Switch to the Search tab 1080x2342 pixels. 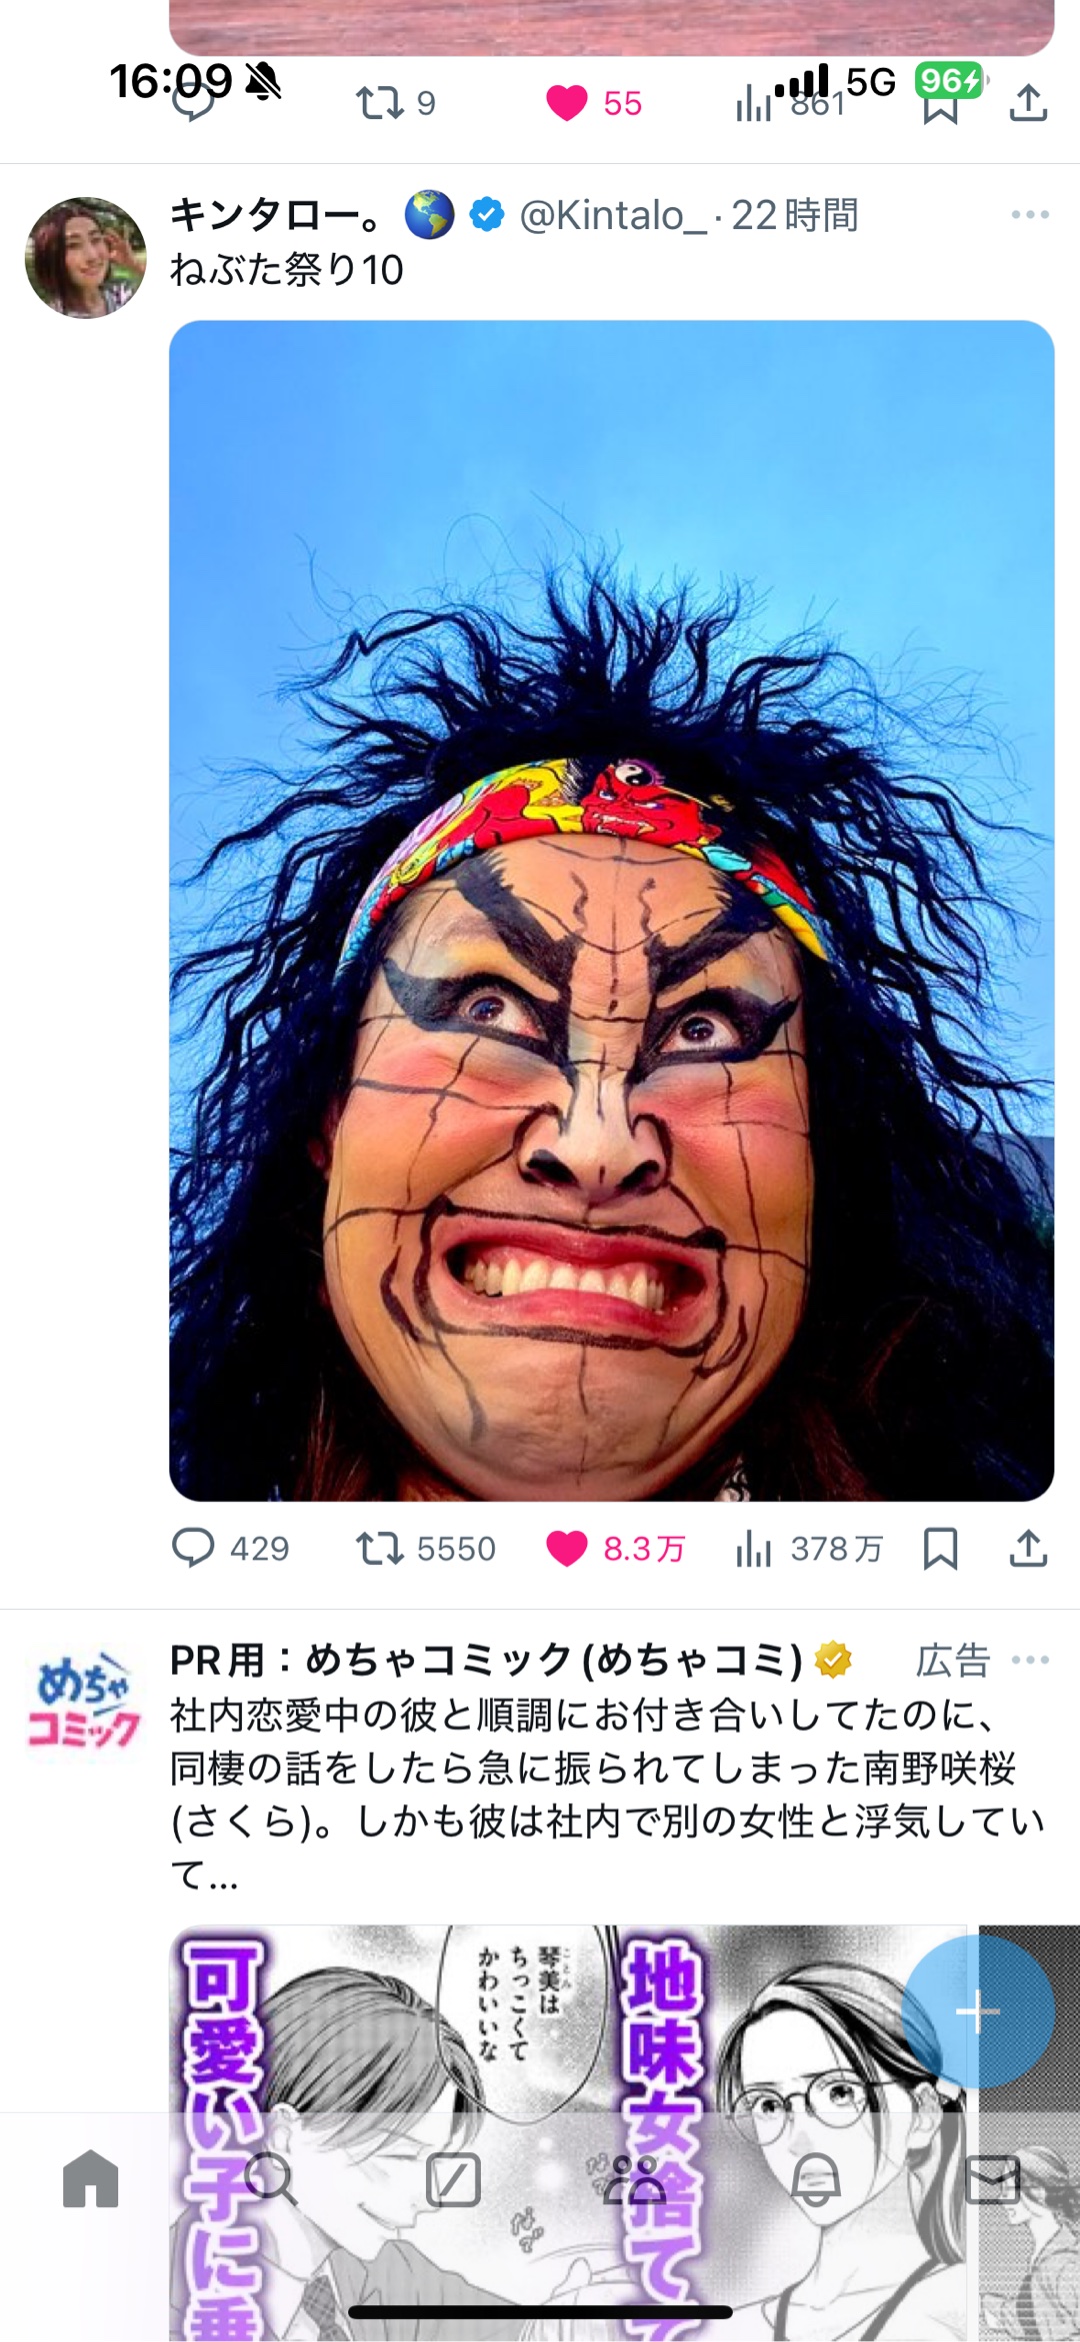pos(270,2179)
